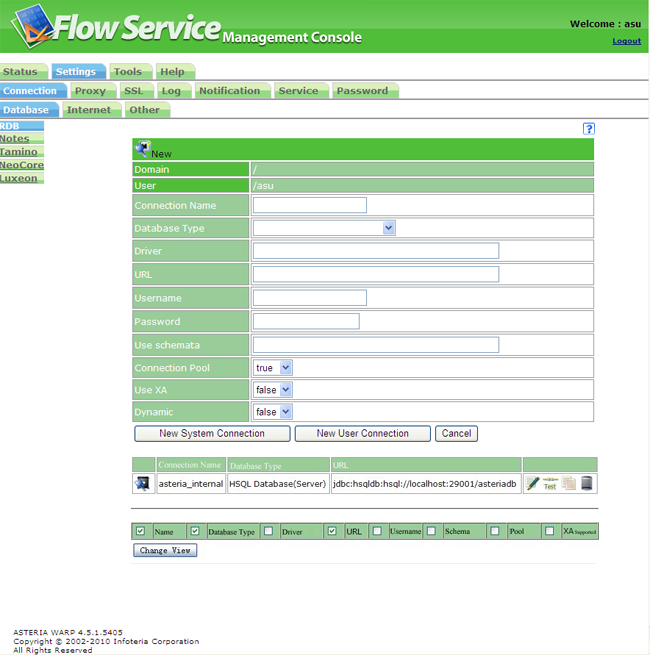Screen dimensions: 650x655
Task: Click the blue help question mark icon
Action: click(589, 129)
